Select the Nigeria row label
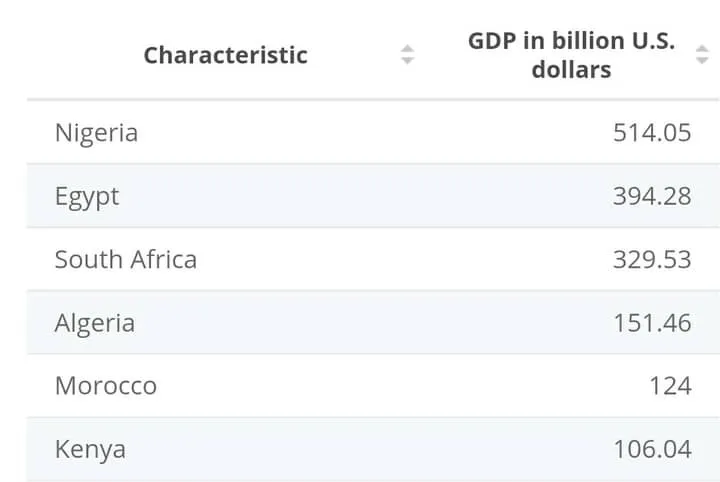Image resolution: width=720 pixels, height=482 pixels. coord(96,133)
